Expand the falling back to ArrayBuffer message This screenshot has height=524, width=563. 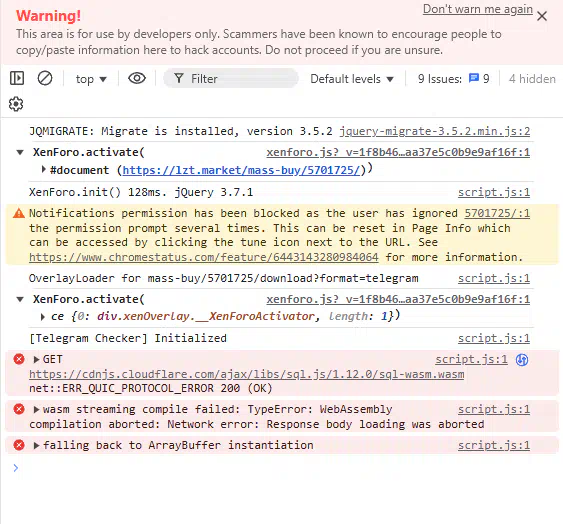click(x=36, y=445)
